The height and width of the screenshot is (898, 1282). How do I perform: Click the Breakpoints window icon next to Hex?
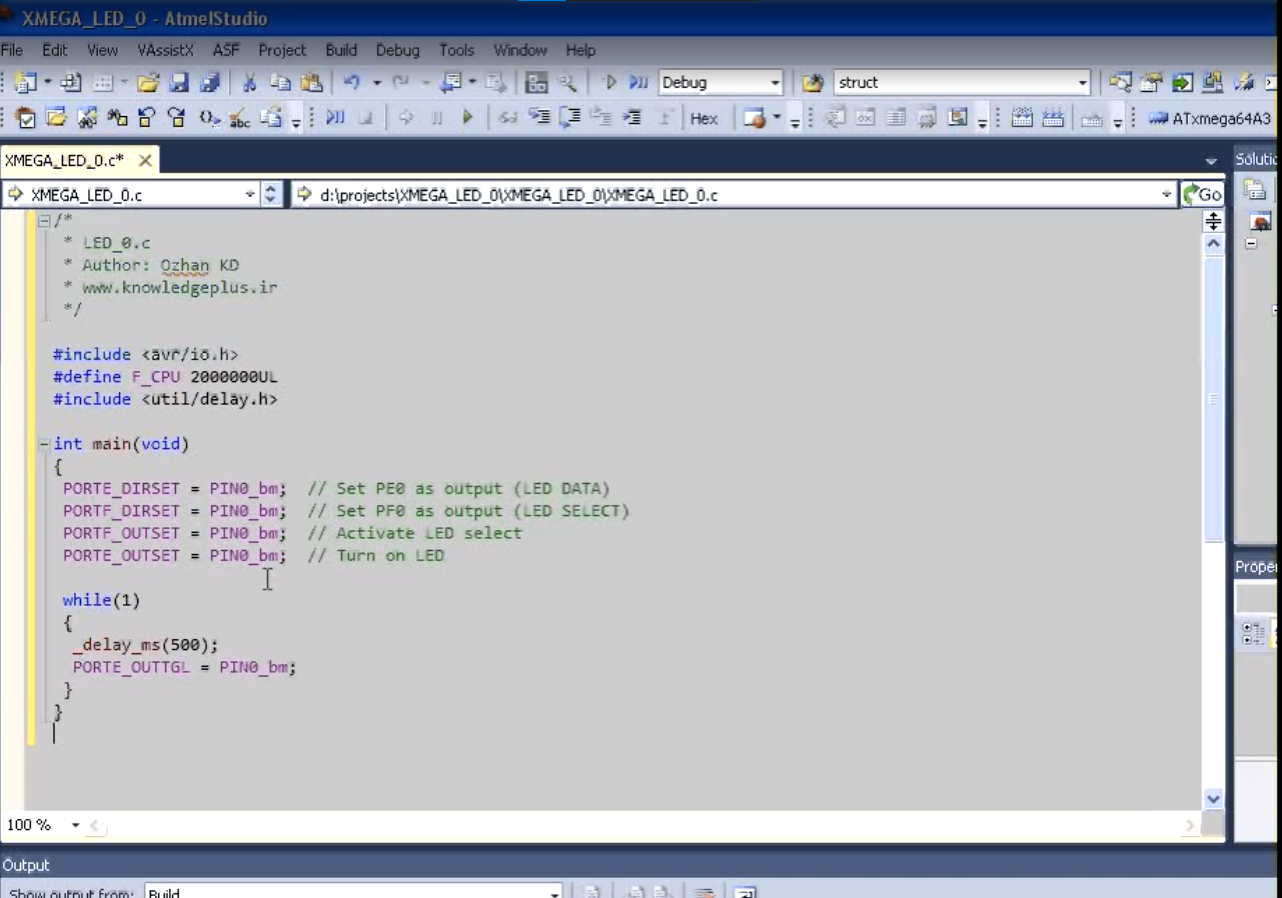pos(755,118)
